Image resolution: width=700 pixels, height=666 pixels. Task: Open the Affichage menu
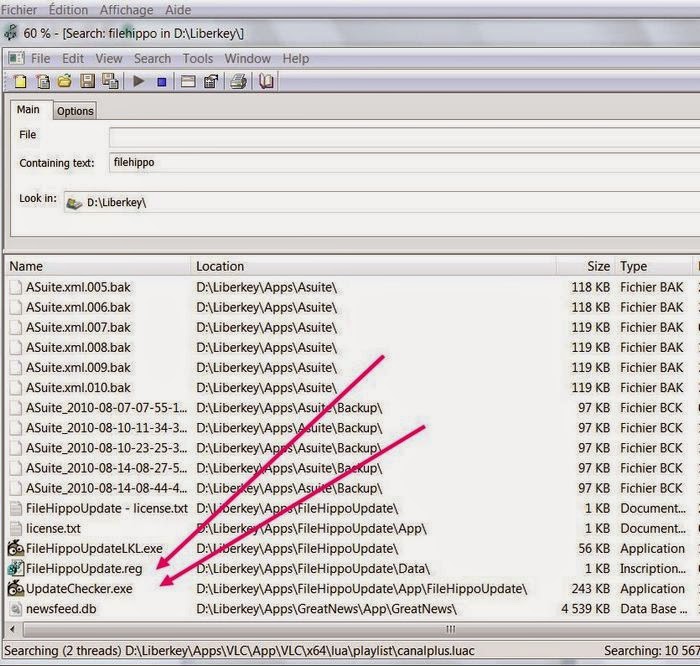(x=126, y=9)
